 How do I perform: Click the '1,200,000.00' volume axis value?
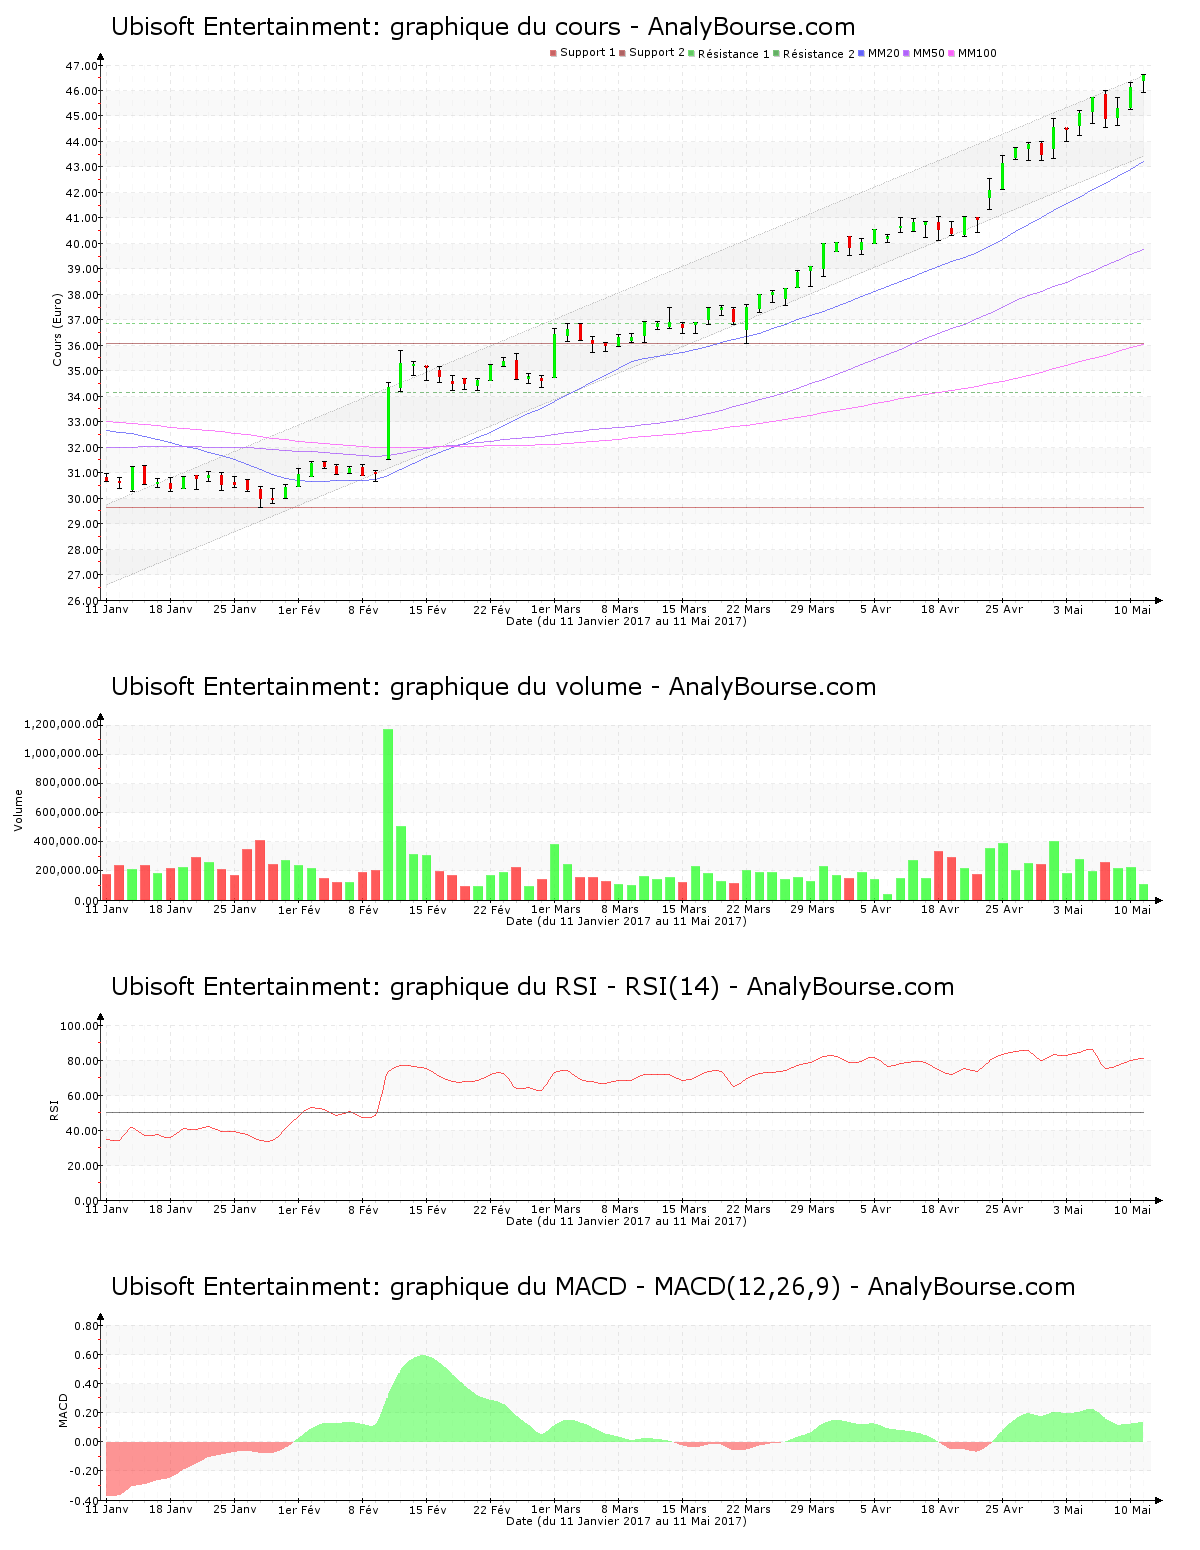coord(63,724)
